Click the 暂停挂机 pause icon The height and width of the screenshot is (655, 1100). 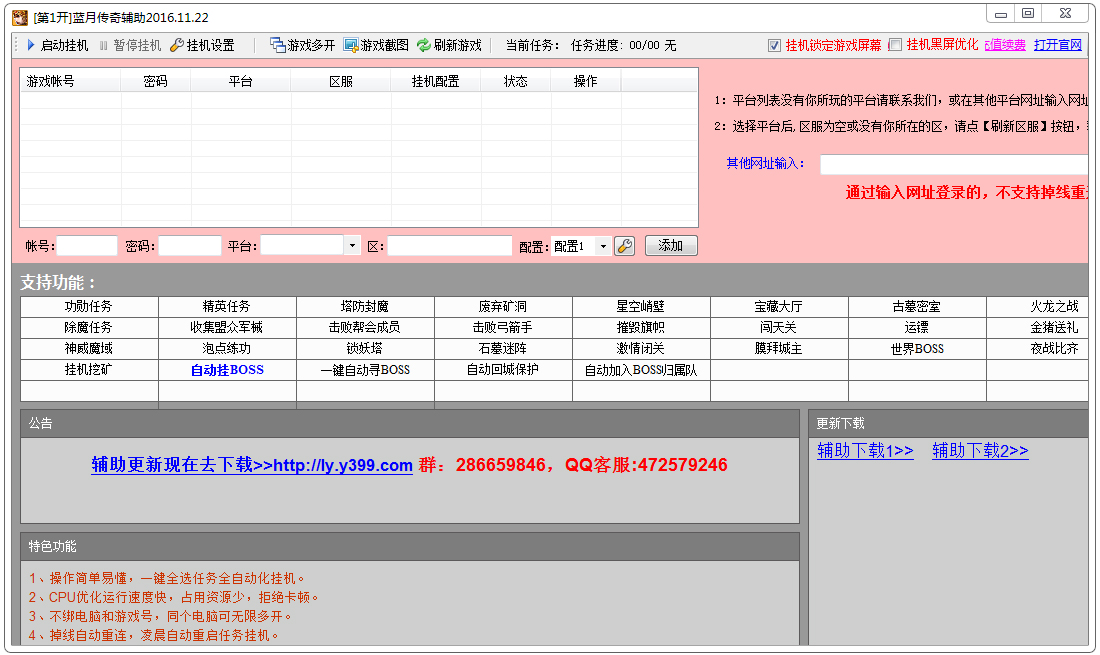click(104, 46)
